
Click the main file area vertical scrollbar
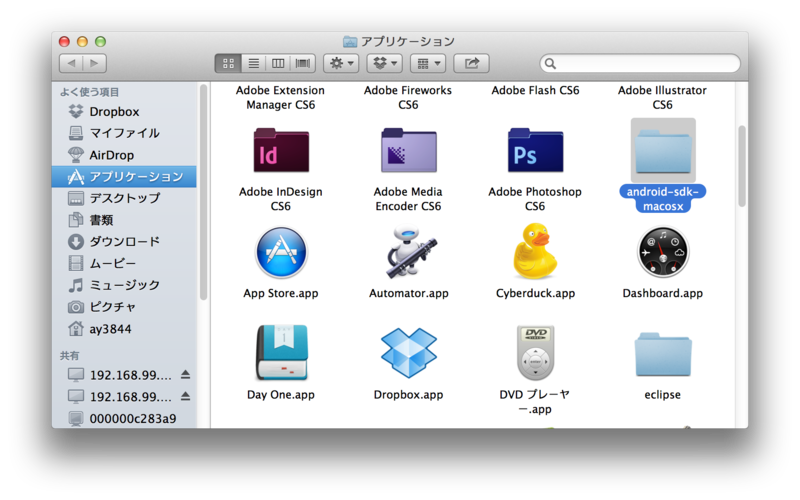tap(742, 166)
